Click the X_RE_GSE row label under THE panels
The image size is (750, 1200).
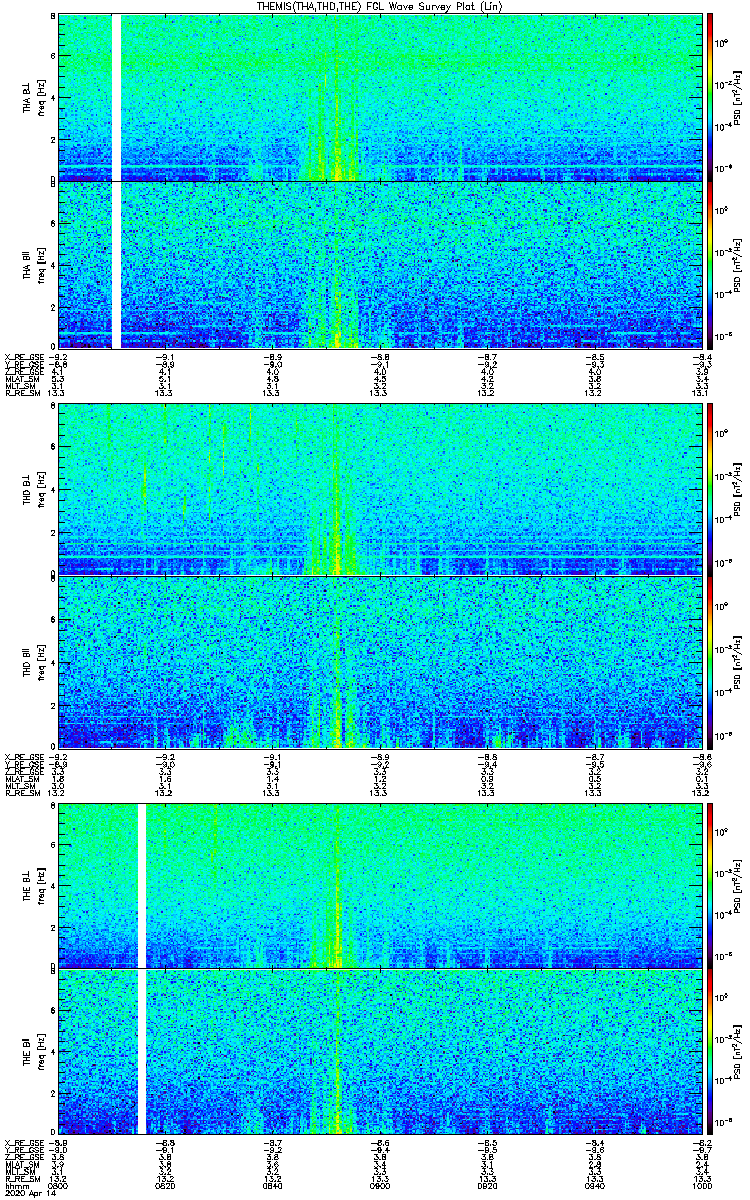[x=23, y=1142]
